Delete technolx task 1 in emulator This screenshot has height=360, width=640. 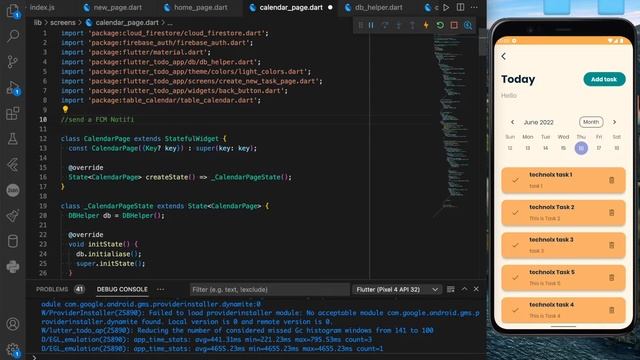tap(611, 180)
